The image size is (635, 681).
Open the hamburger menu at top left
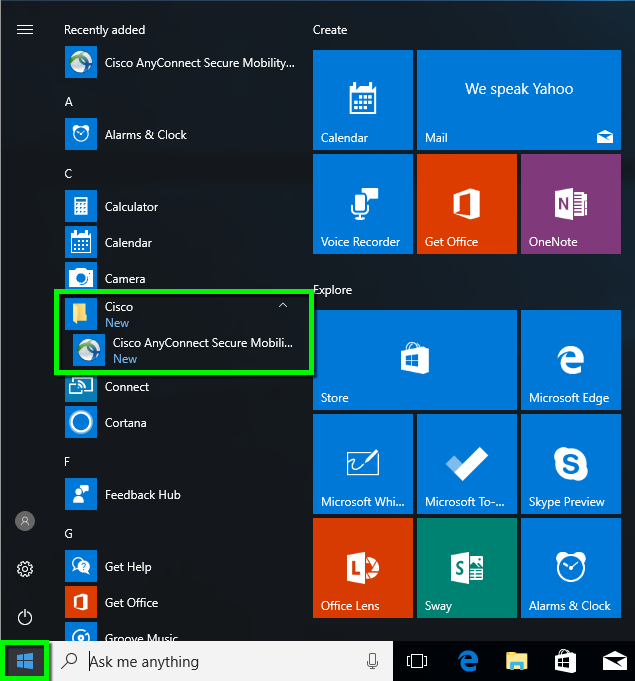[x=25, y=30]
